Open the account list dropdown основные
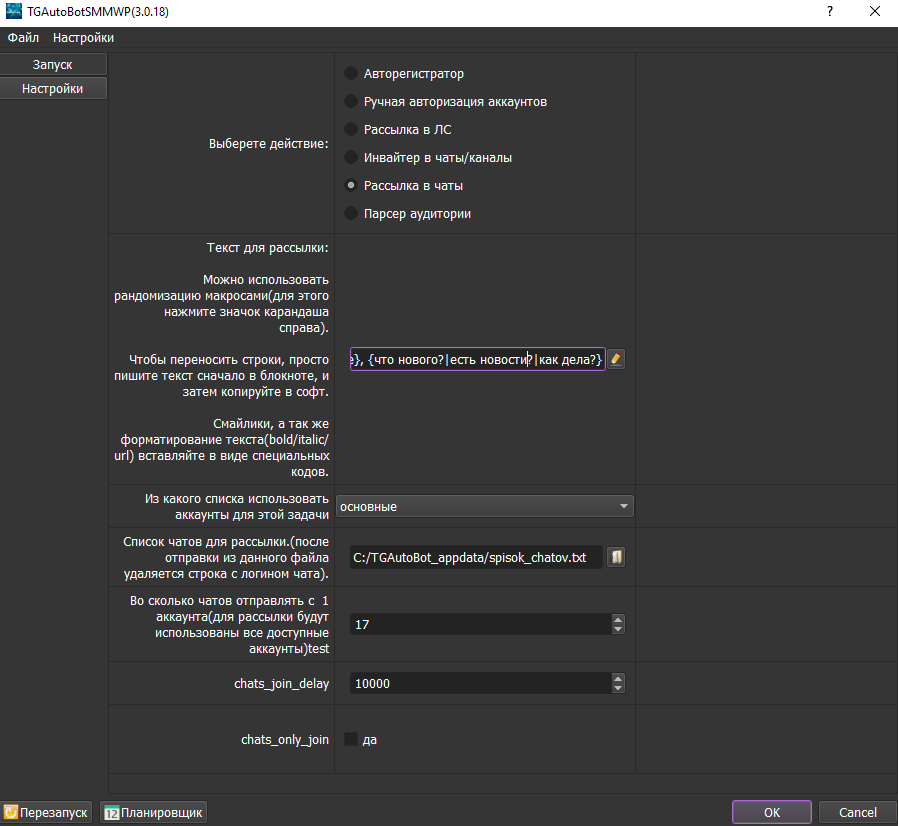The height and width of the screenshot is (826, 898). (484, 506)
